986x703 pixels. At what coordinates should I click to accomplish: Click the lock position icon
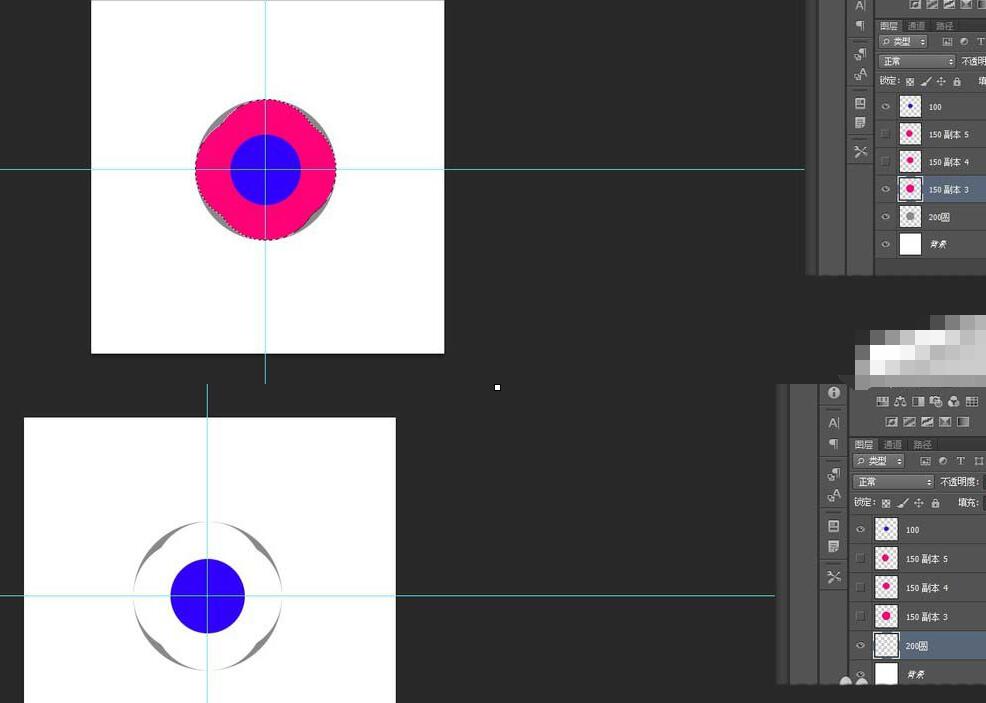tap(920, 503)
